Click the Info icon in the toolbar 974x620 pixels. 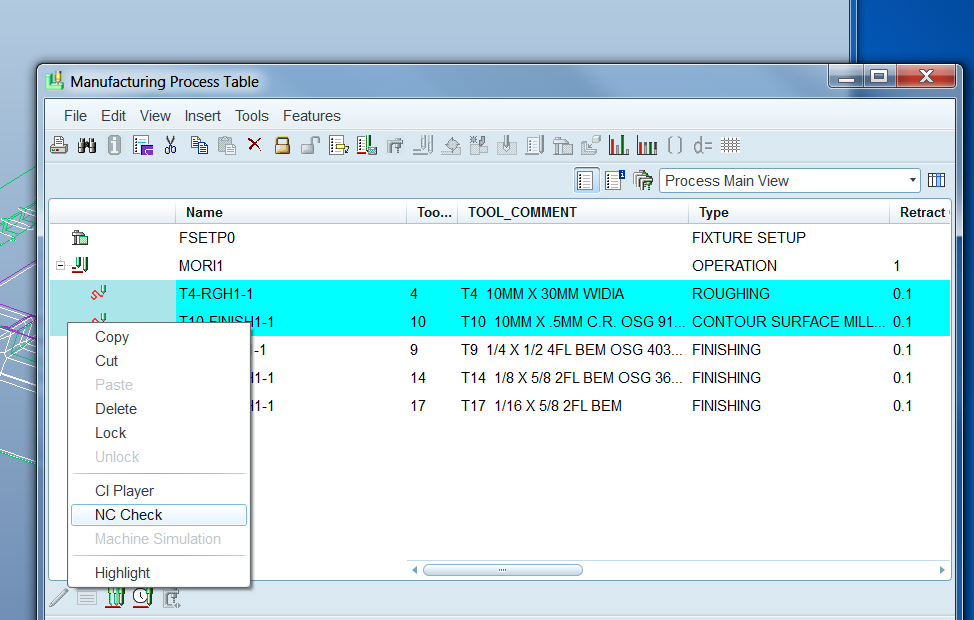[x=114, y=145]
